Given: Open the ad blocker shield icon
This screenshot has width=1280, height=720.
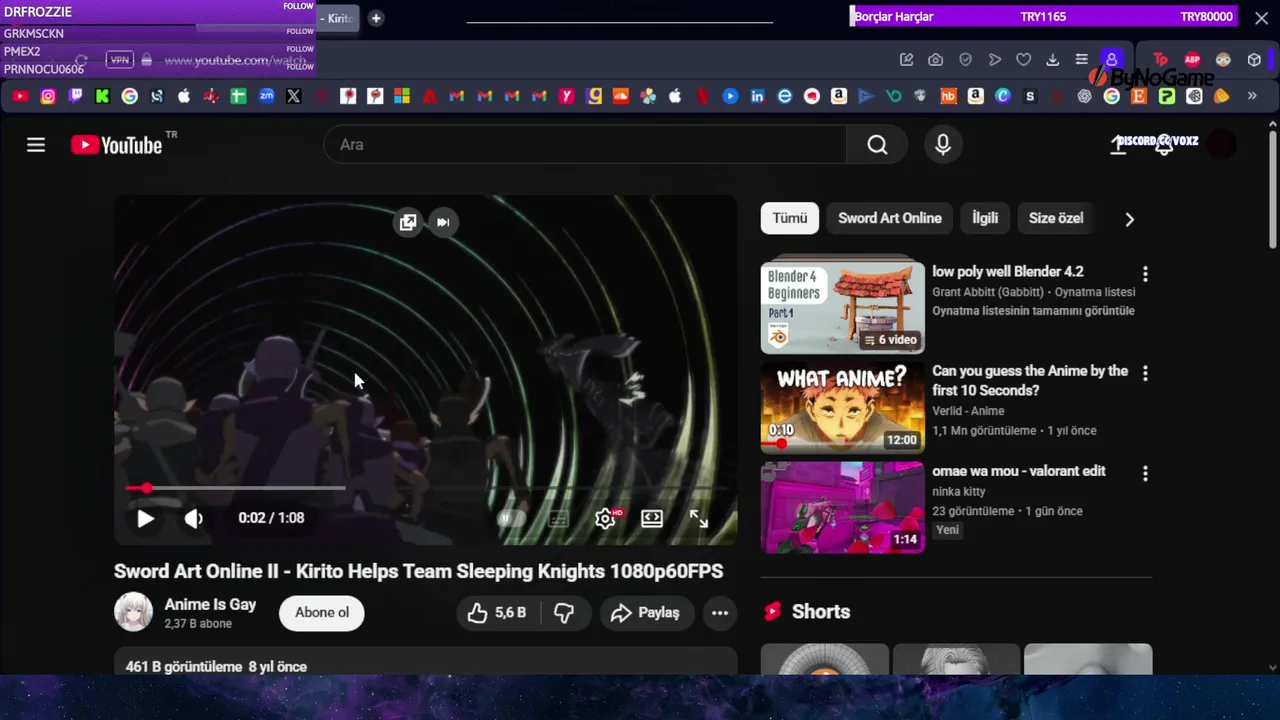Looking at the screenshot, I should point(965,60).
